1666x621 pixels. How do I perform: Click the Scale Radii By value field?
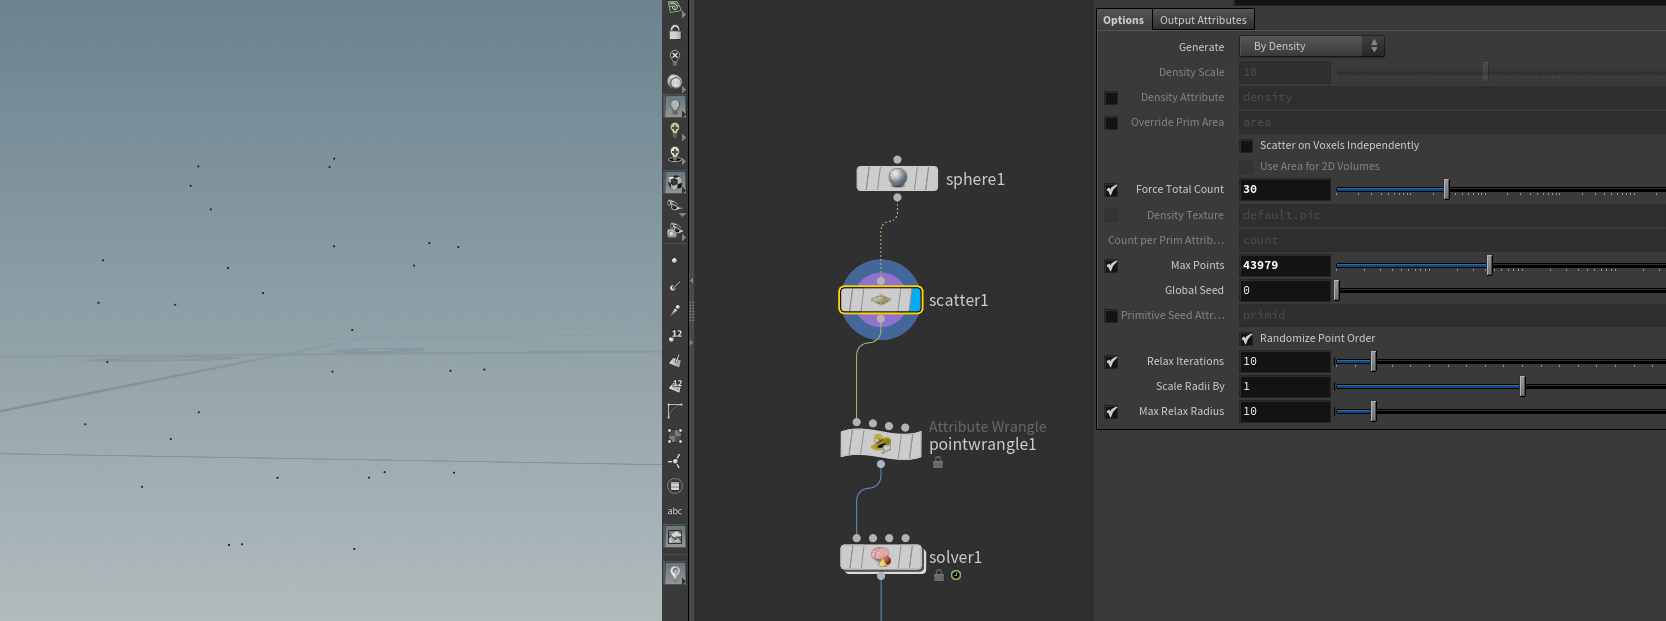point(1284,386)
